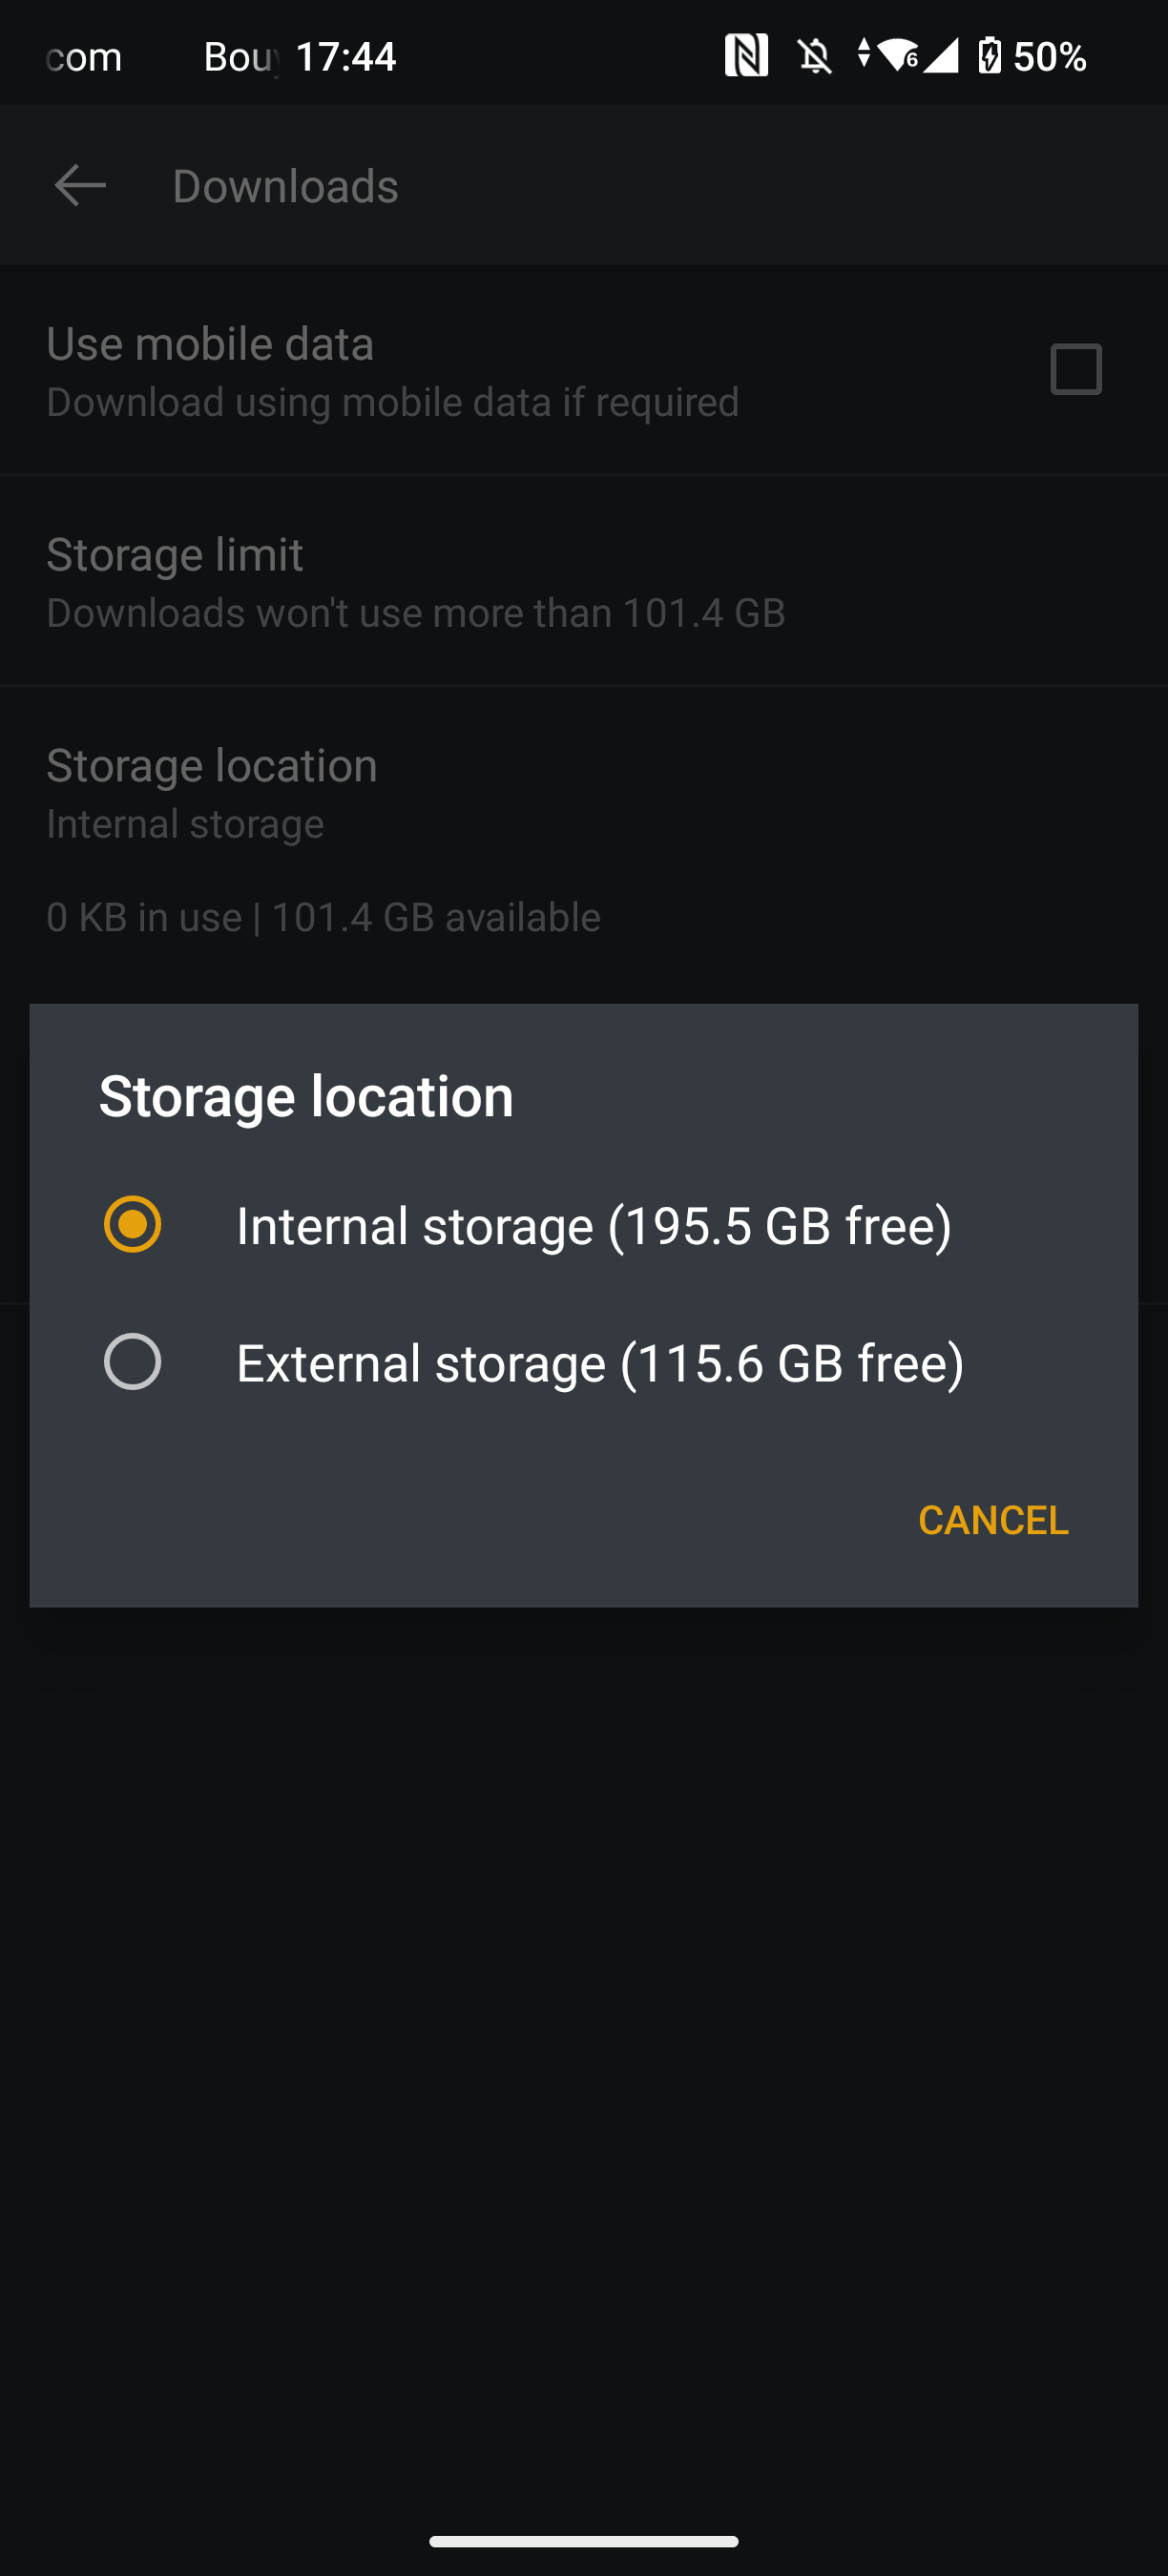
Task: Tap the Wi-Fi signal icon
Action: click(899, 56)
